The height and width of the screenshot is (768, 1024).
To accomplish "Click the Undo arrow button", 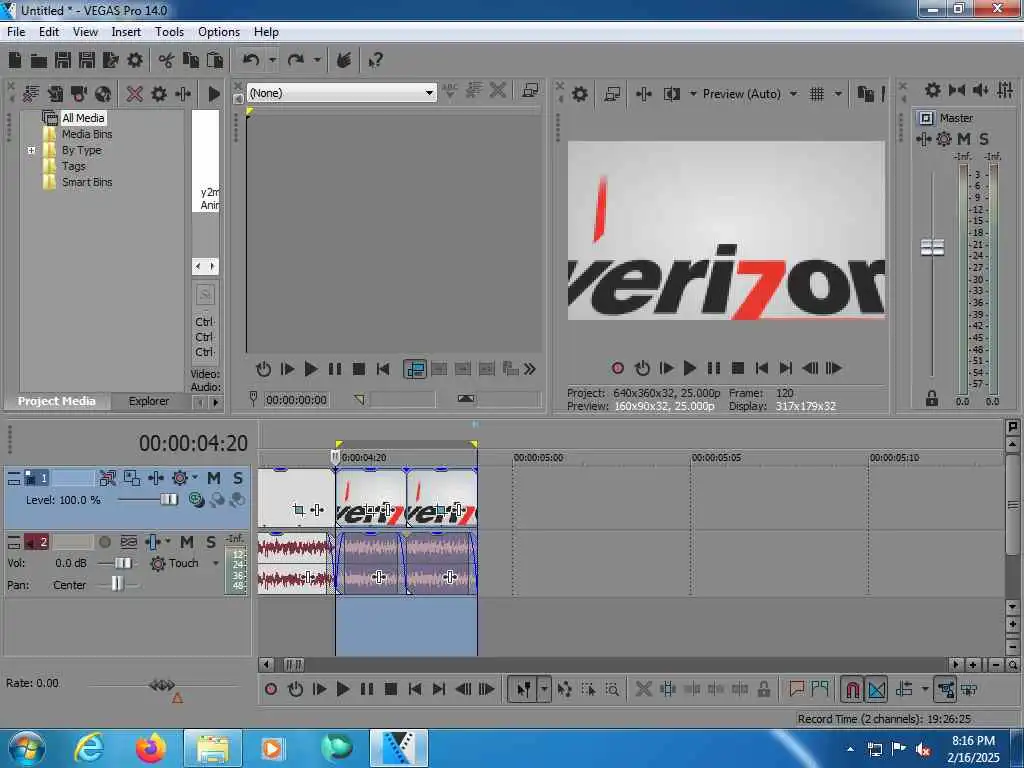I will (x=251, y=61).
